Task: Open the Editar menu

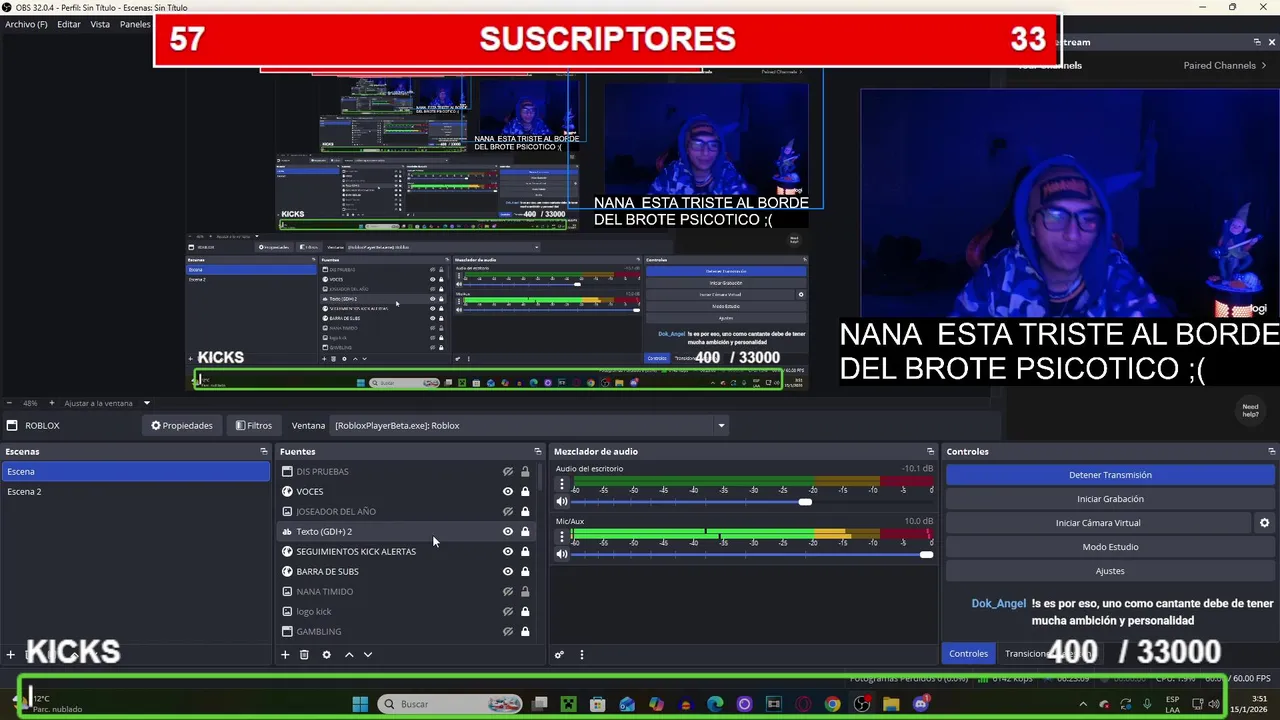Action: pyautogui.click(x=69, y=24)
